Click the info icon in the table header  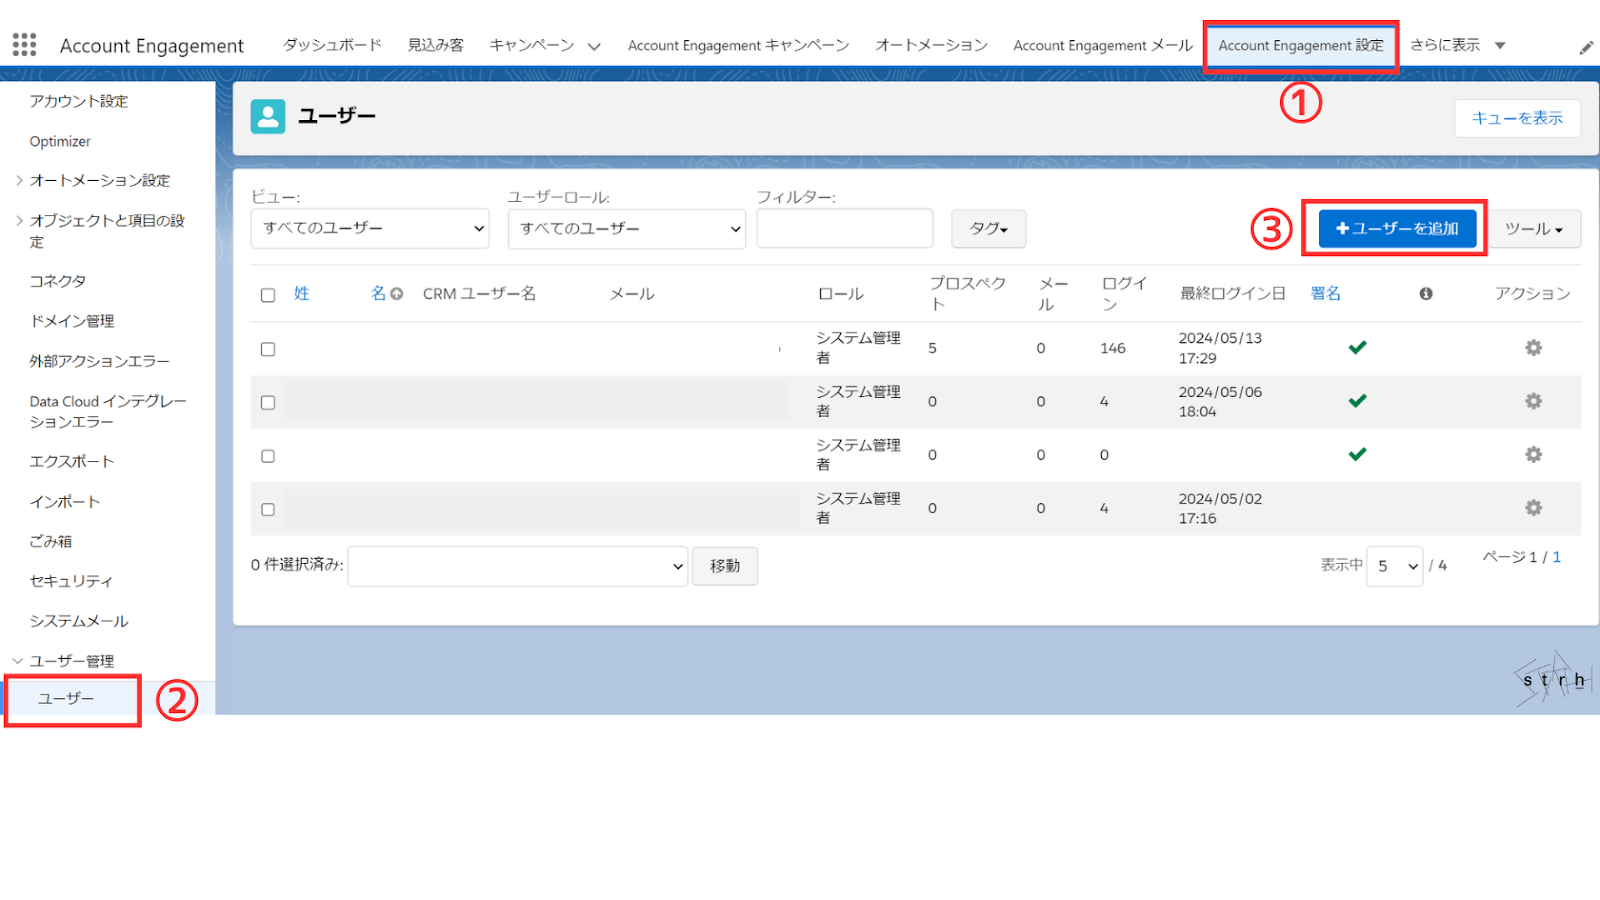(1427, 293)
